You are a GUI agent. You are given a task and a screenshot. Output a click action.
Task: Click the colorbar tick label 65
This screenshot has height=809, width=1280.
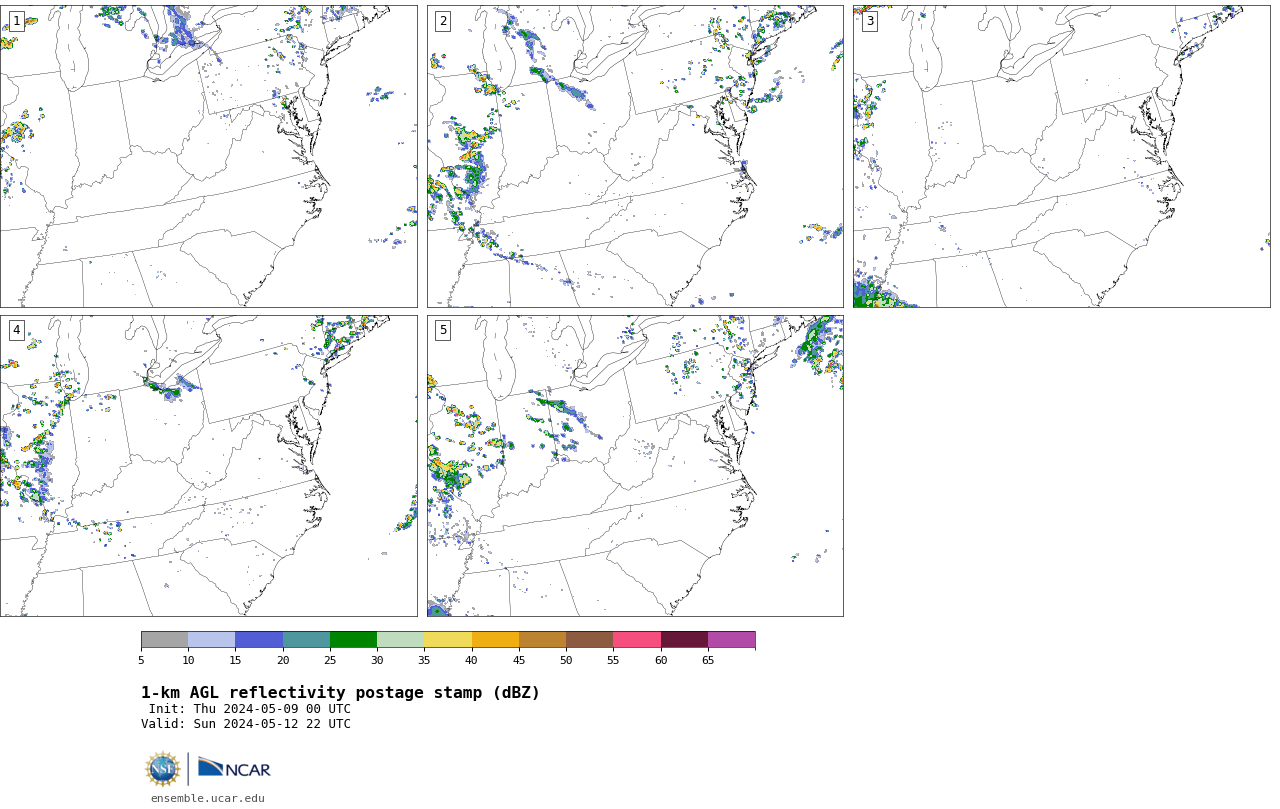click(x=708, y=660)
